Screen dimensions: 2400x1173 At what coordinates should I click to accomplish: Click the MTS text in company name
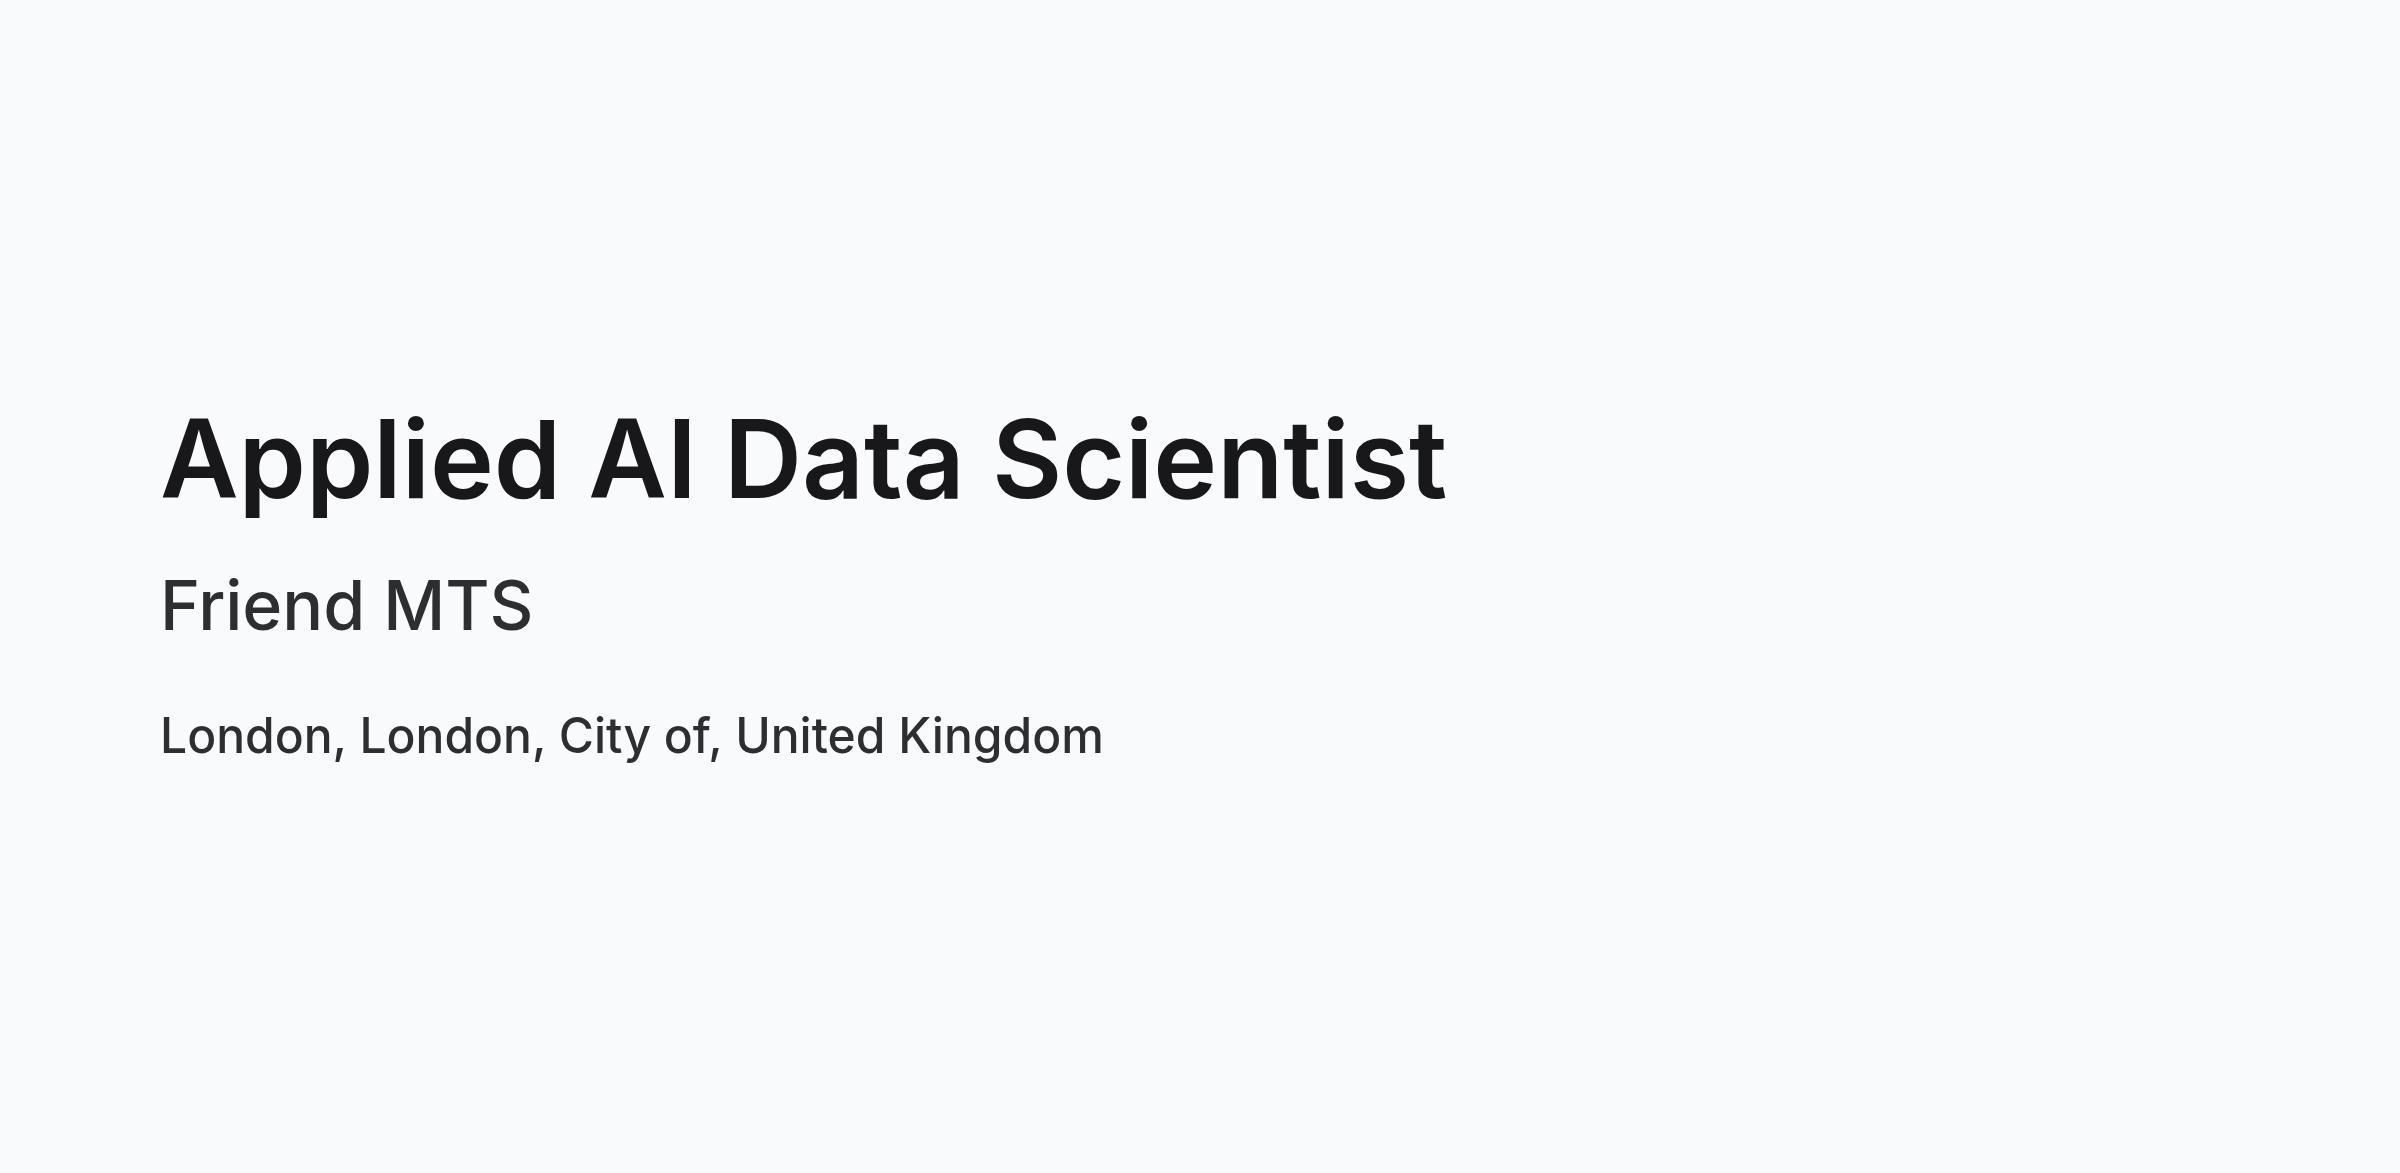click(458, 606)
